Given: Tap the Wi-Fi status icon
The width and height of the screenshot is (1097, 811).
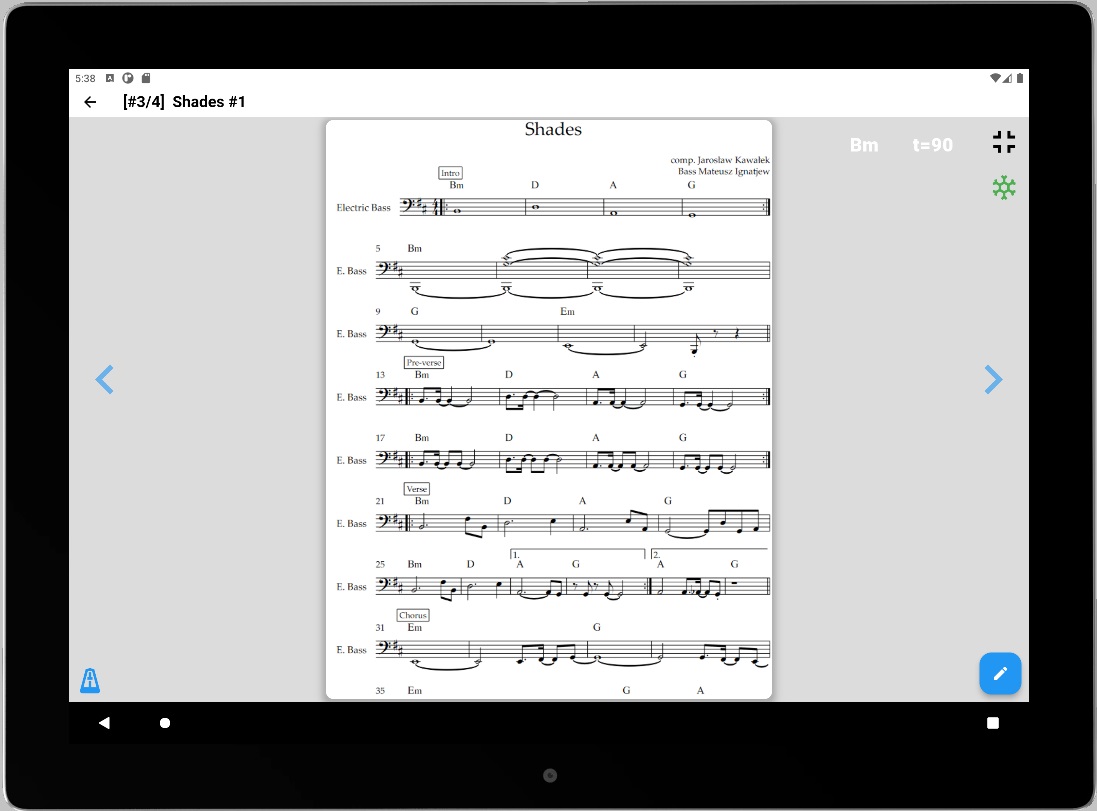Looking at the screenshot, I should coord(995,78).
